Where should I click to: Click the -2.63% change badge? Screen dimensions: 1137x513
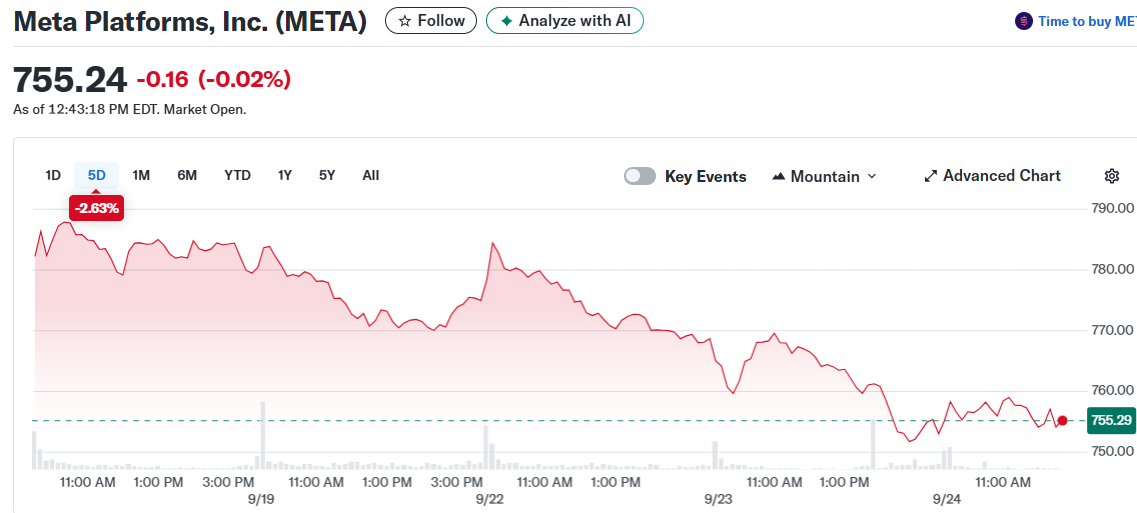click(96, 208)
